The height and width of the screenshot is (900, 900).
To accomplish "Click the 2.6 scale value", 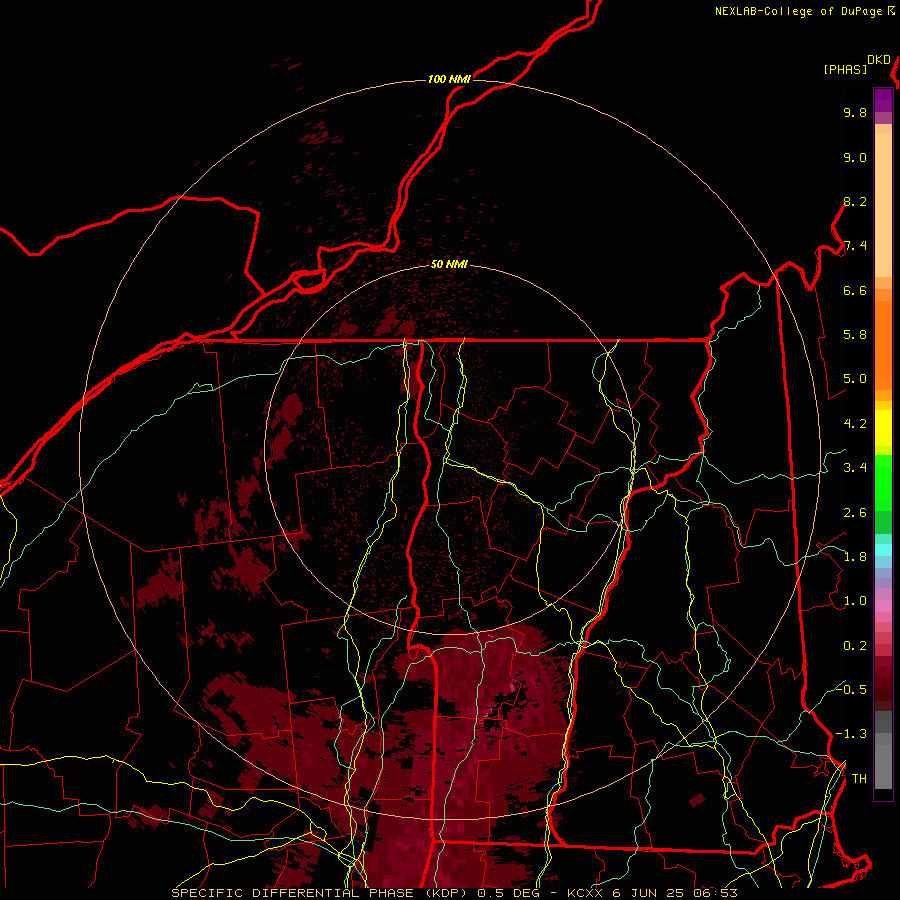I will [855, 513].
